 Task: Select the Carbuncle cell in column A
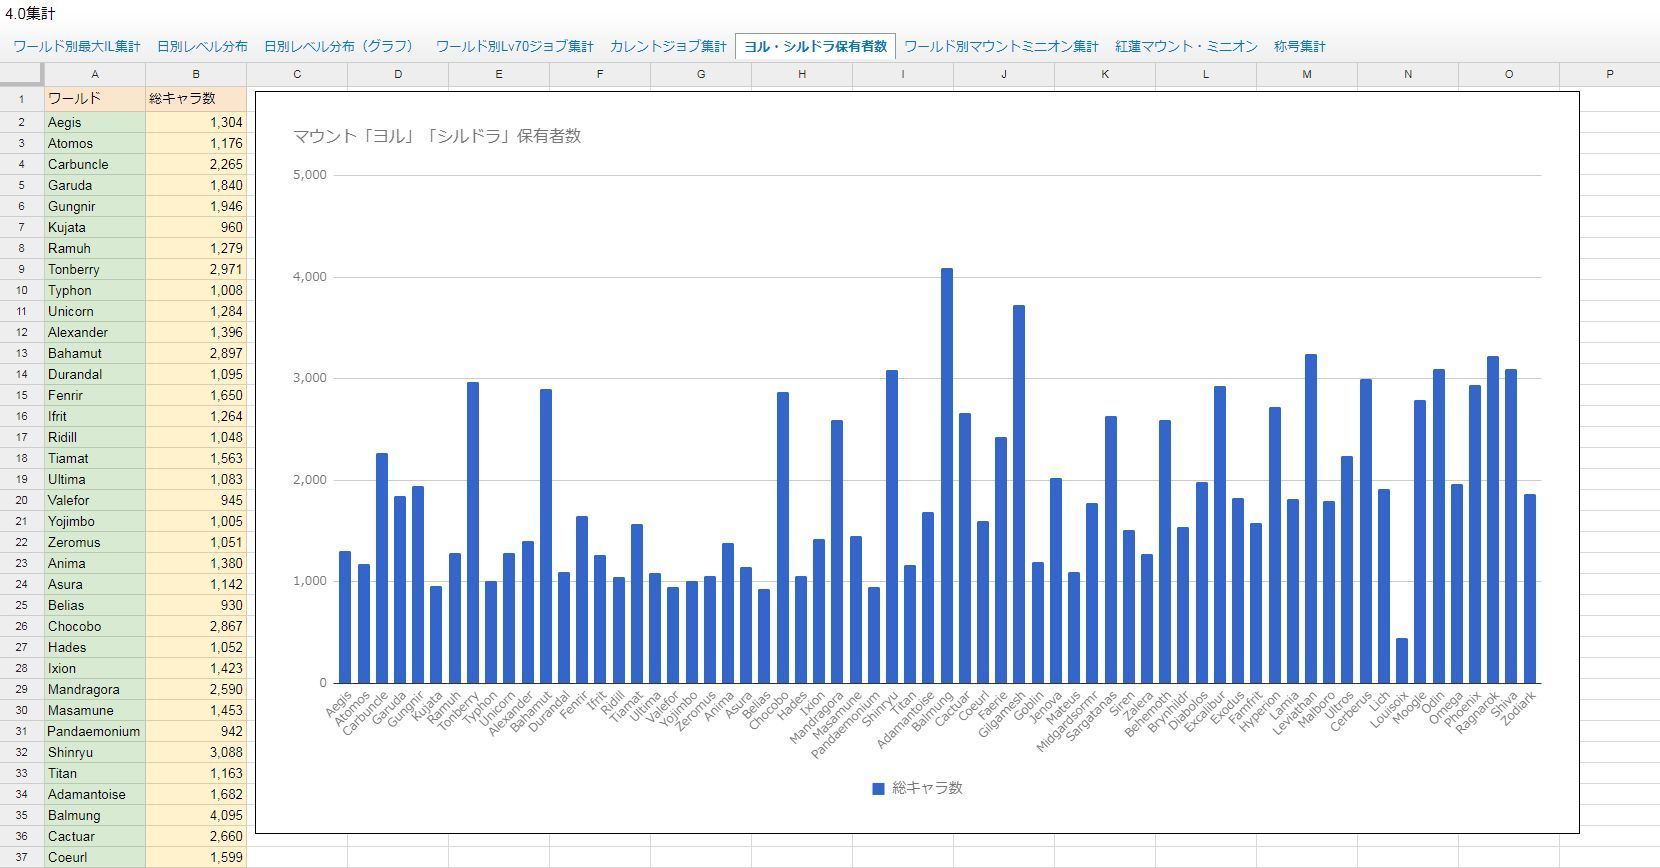tap(95, 164)
